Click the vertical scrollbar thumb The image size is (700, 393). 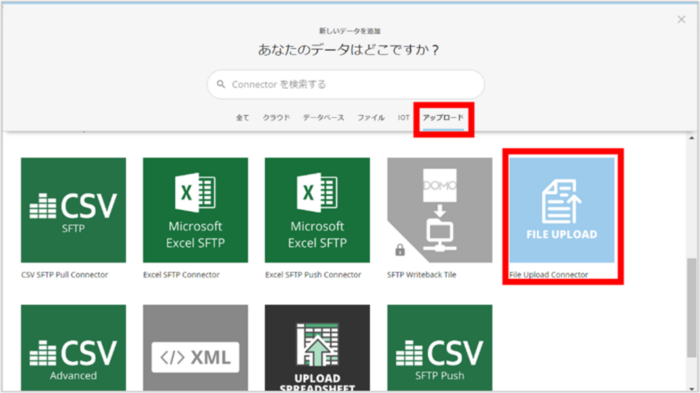[692, 307]
